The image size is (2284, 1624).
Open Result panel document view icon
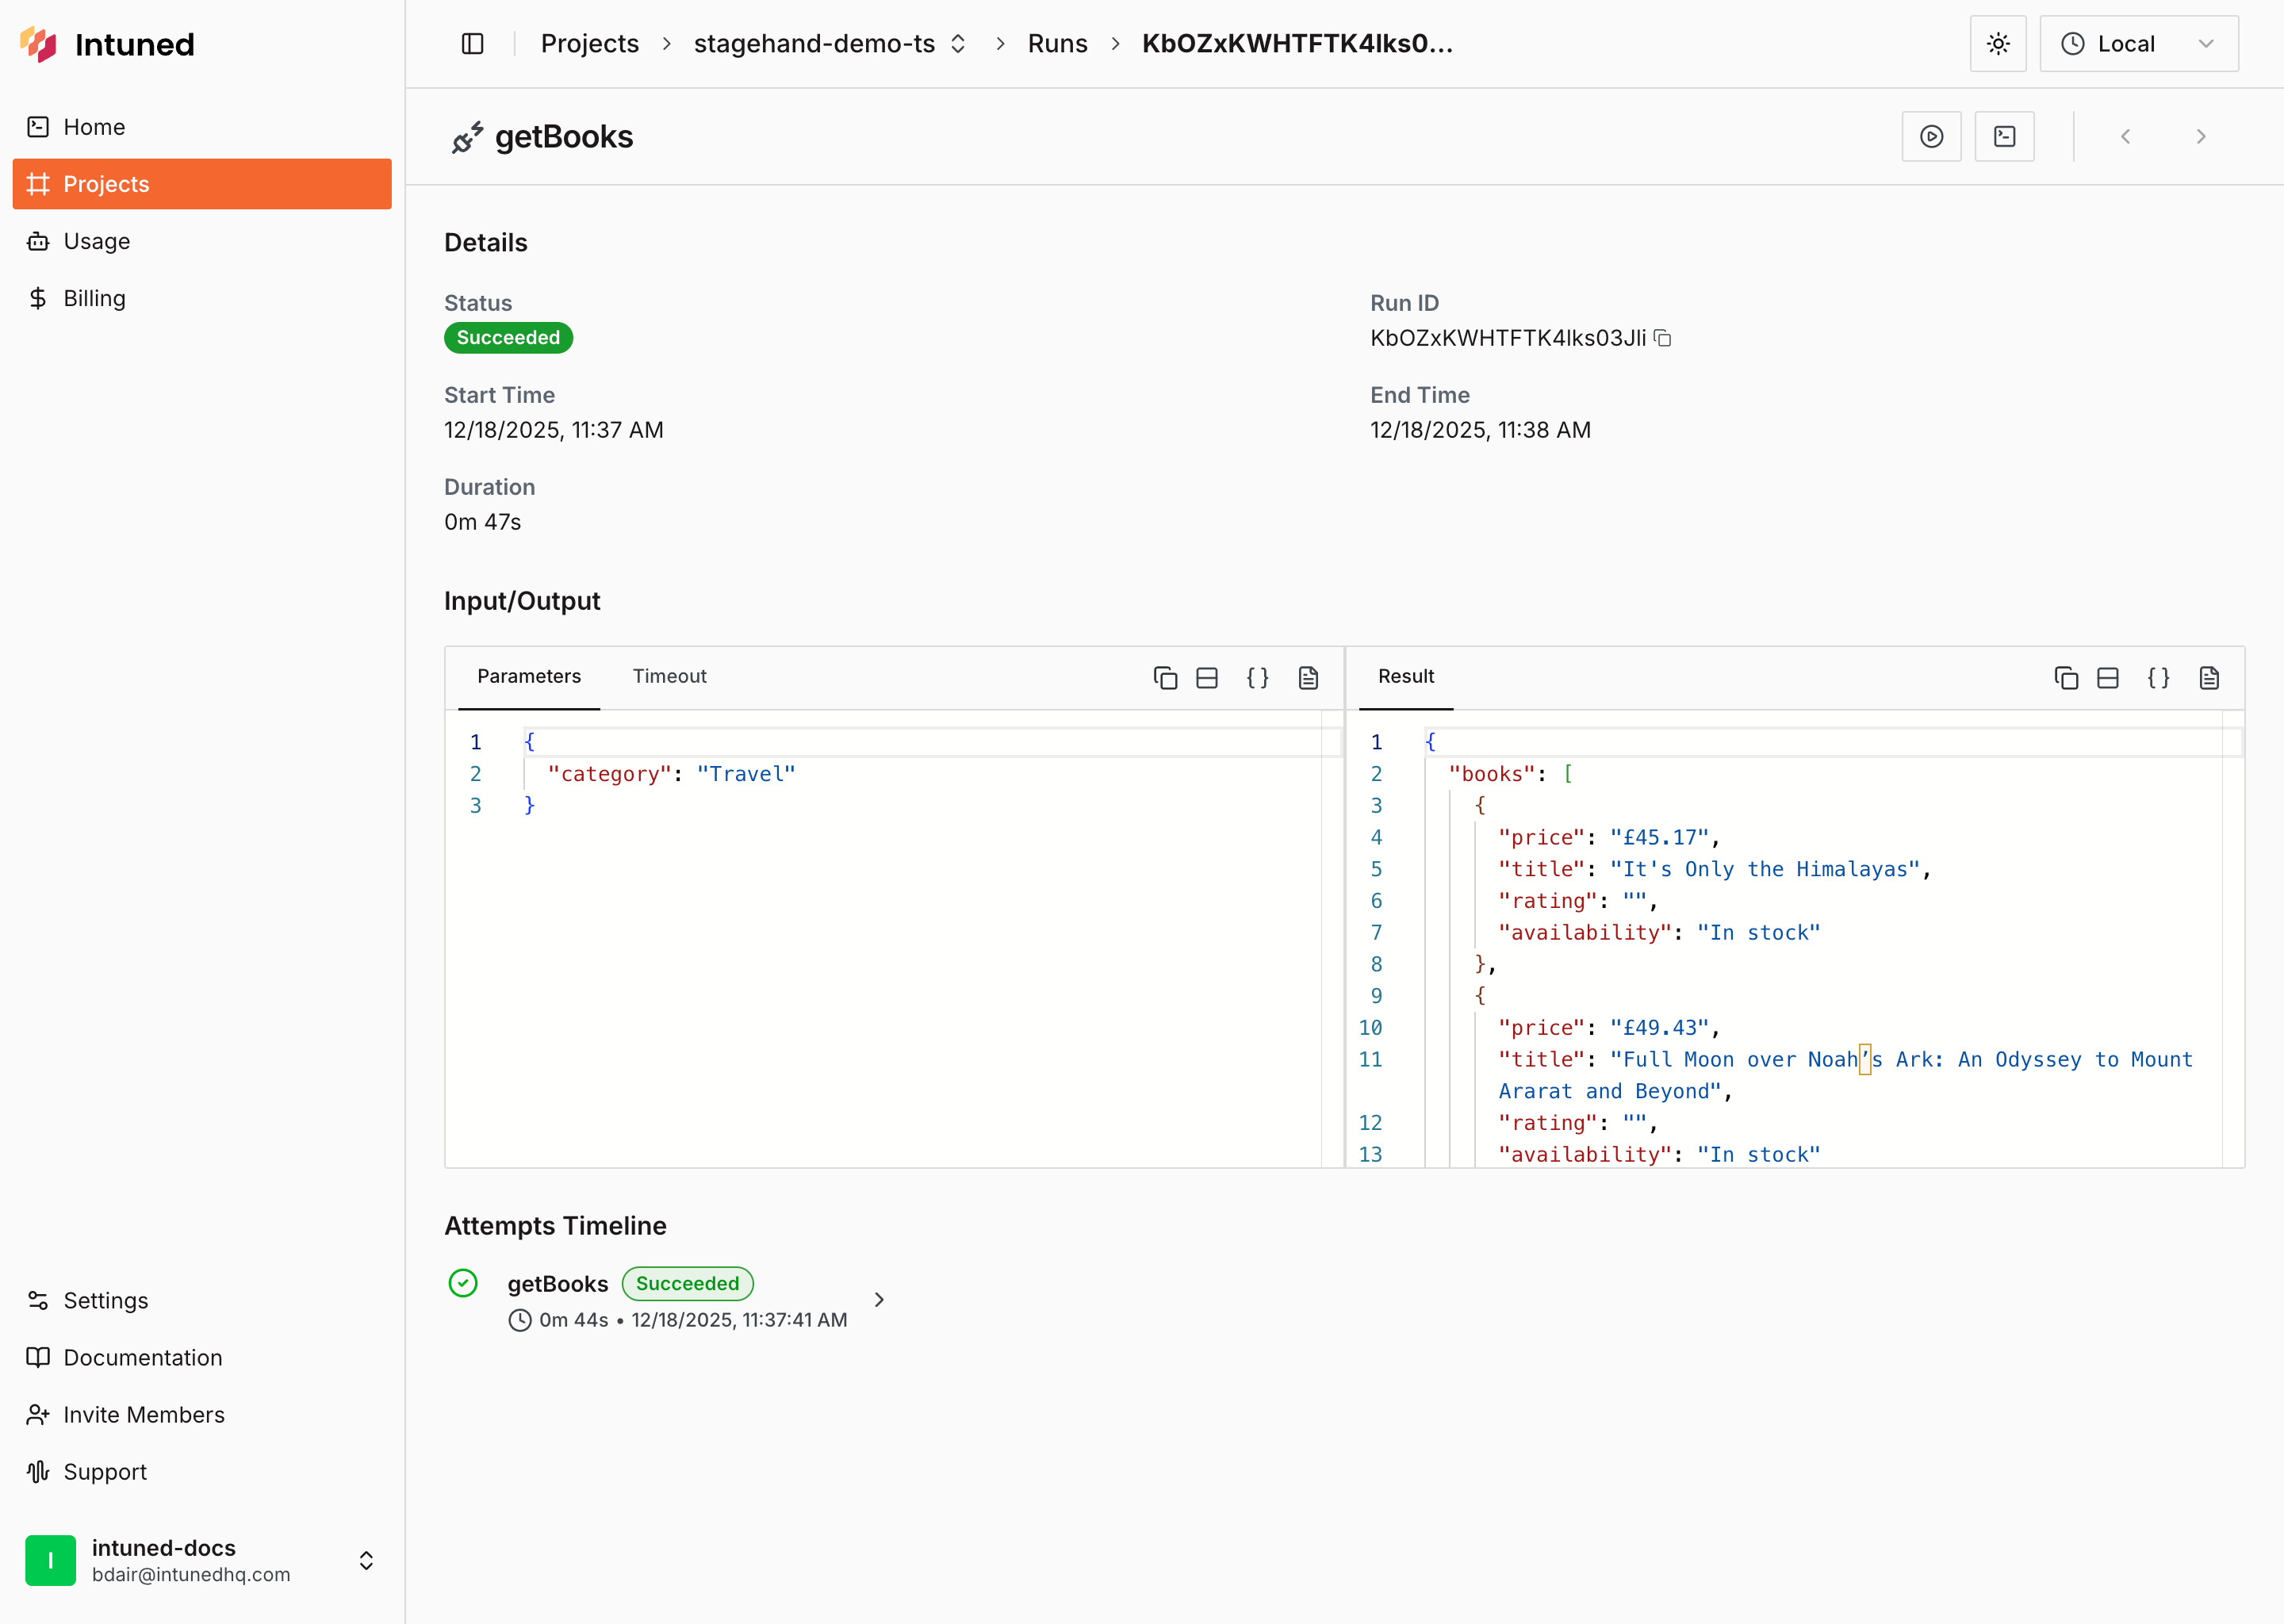click(x=2209, y=678)
